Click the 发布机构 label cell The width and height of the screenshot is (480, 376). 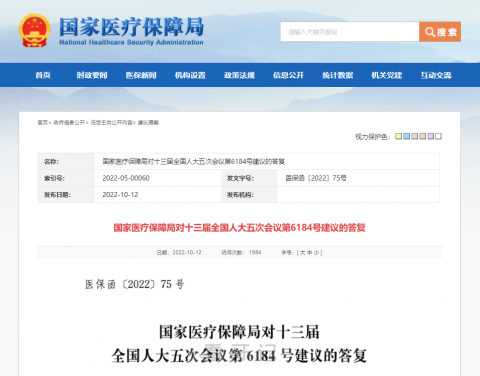249,195
